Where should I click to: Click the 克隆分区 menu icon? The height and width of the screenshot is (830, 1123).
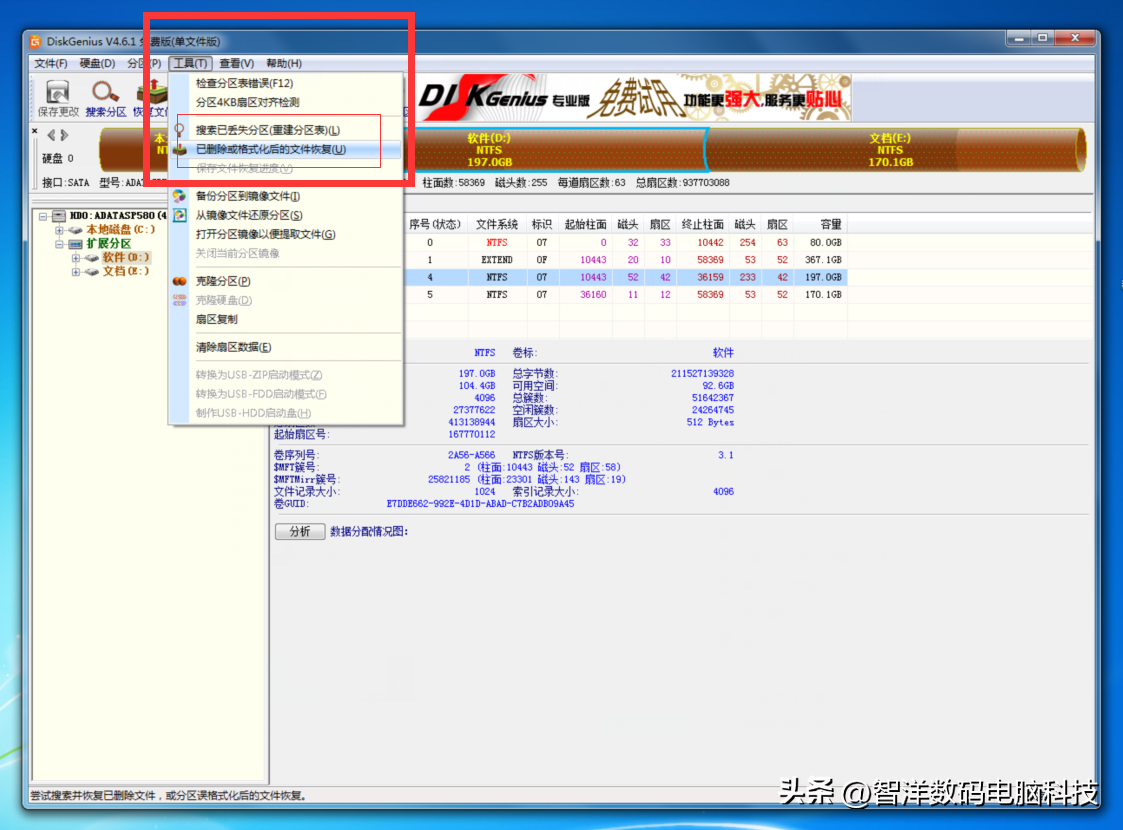(x=179, y=281)
